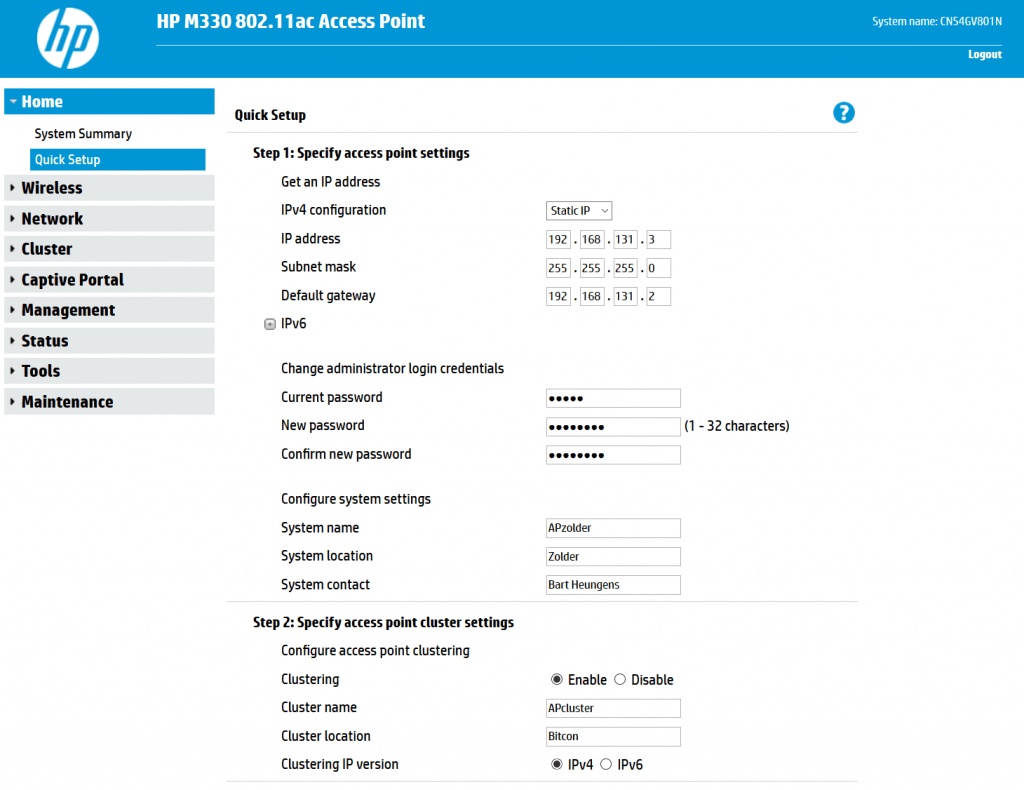Click last octet of Default gateway
This screenshot has height=790, width=1024.
pos(658,296)
